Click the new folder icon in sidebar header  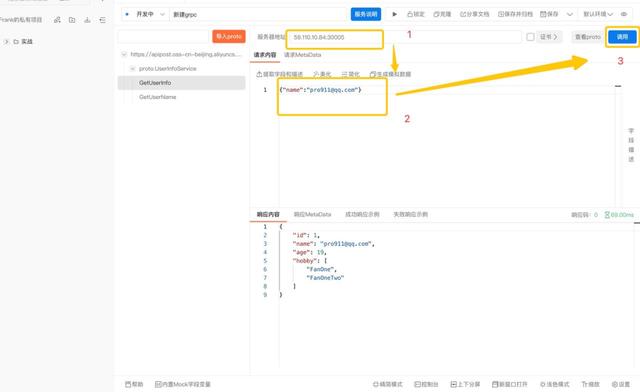tap(72, 20)
